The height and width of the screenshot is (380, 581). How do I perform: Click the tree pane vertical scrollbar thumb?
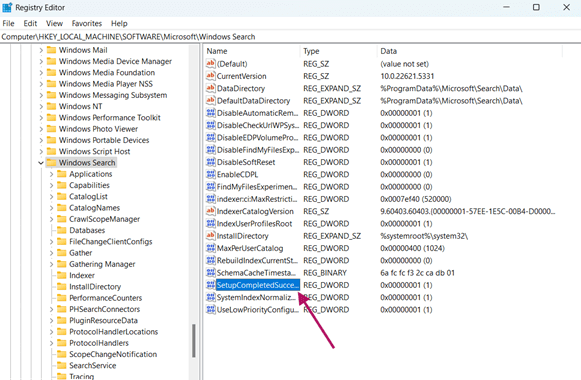(x=193, y=341)
